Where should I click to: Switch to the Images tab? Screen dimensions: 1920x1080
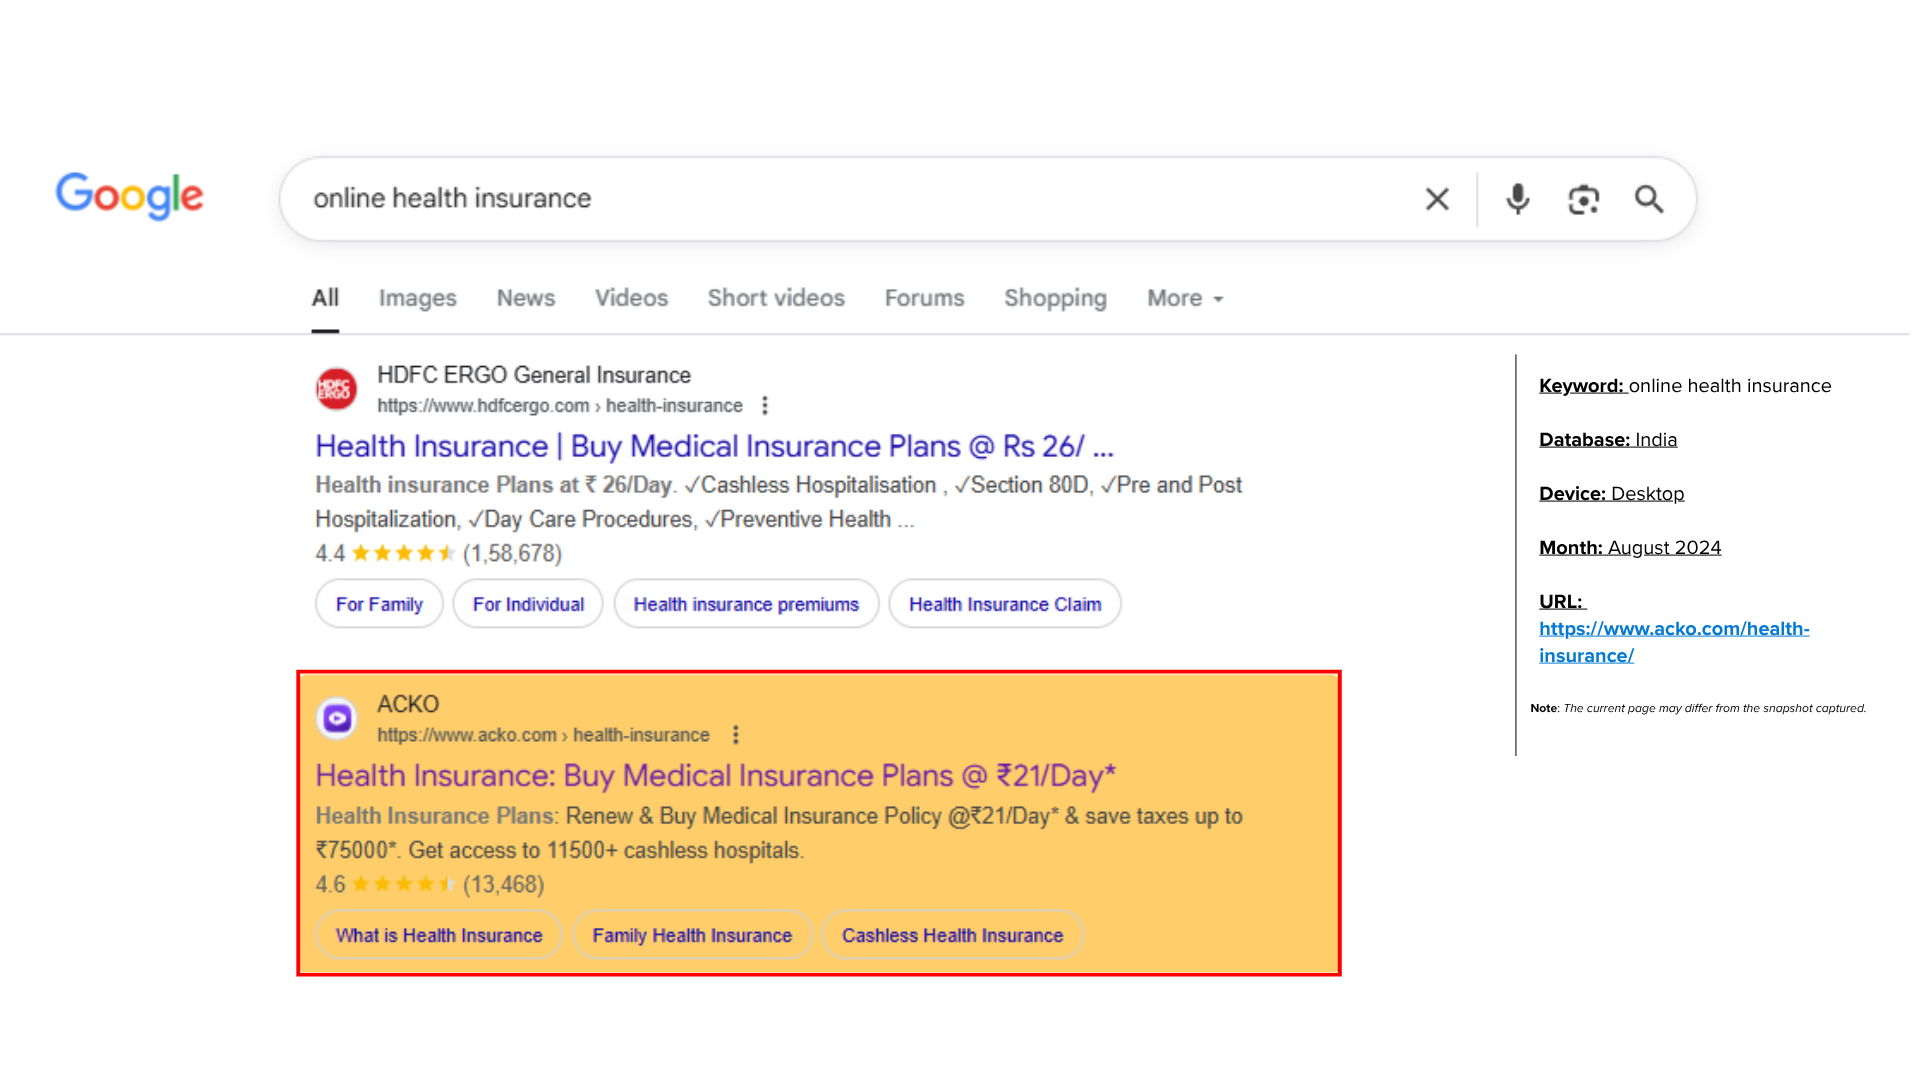pos(417,298)
